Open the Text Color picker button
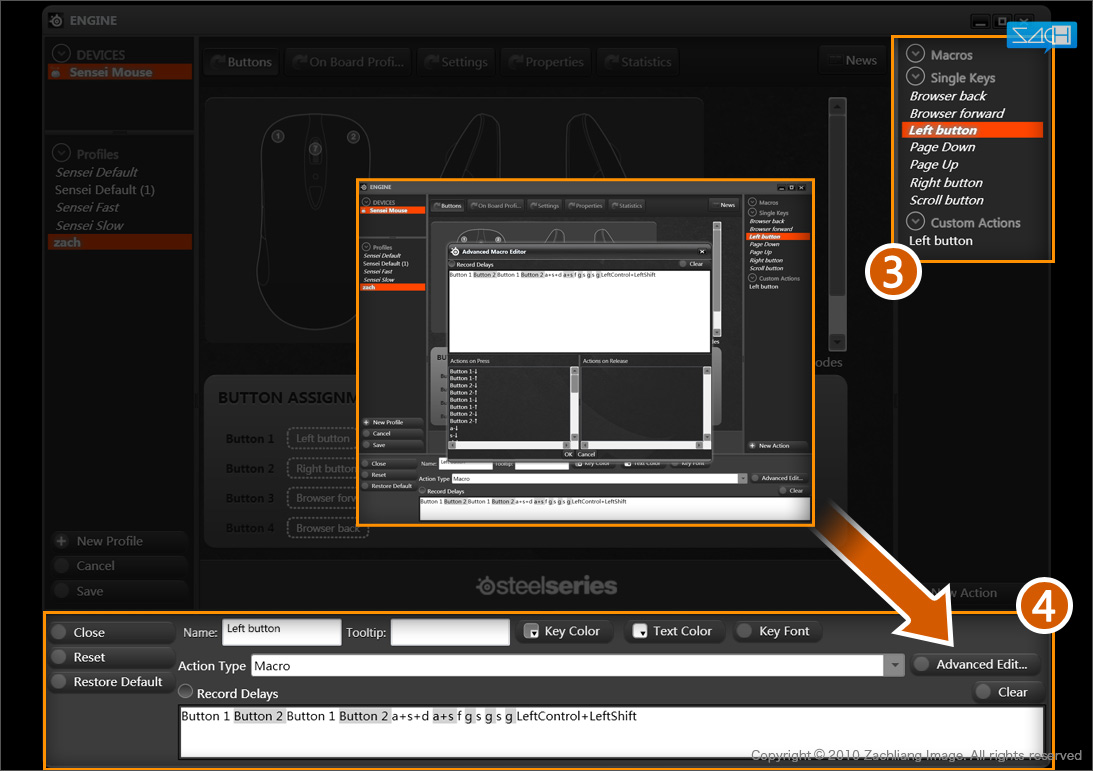The width and height of the screenshot is (1093, 771). 675,632
